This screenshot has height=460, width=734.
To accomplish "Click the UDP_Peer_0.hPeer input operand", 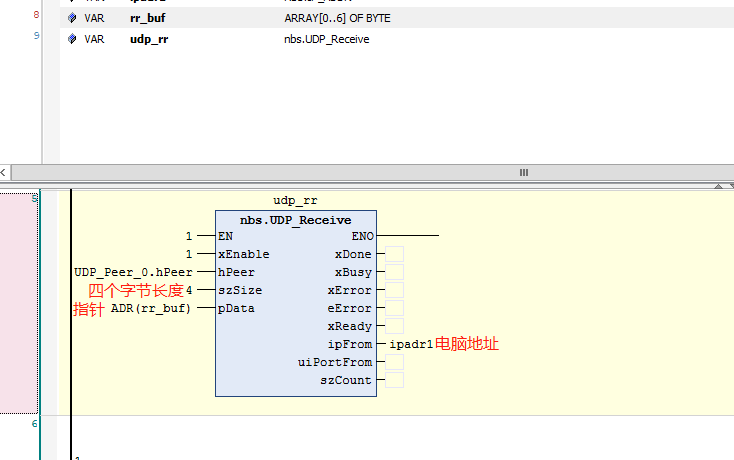I will (133, 272).
